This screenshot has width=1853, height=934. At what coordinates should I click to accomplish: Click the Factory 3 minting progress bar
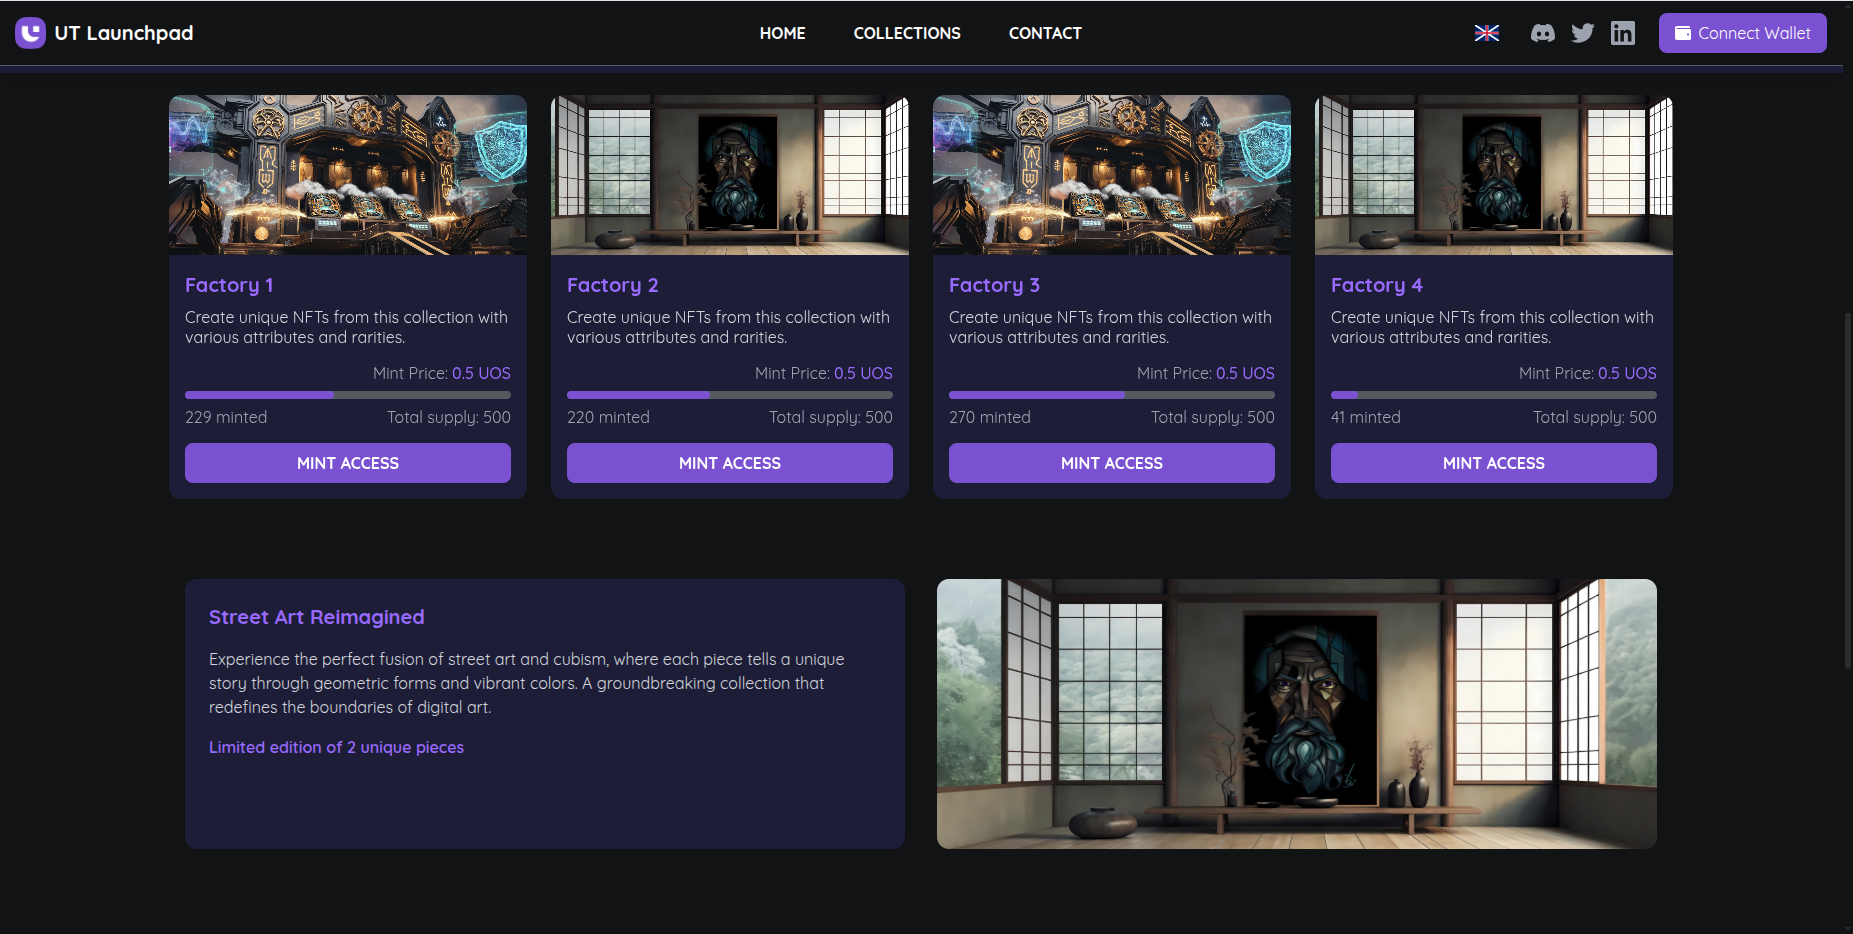click(1111, 395)
